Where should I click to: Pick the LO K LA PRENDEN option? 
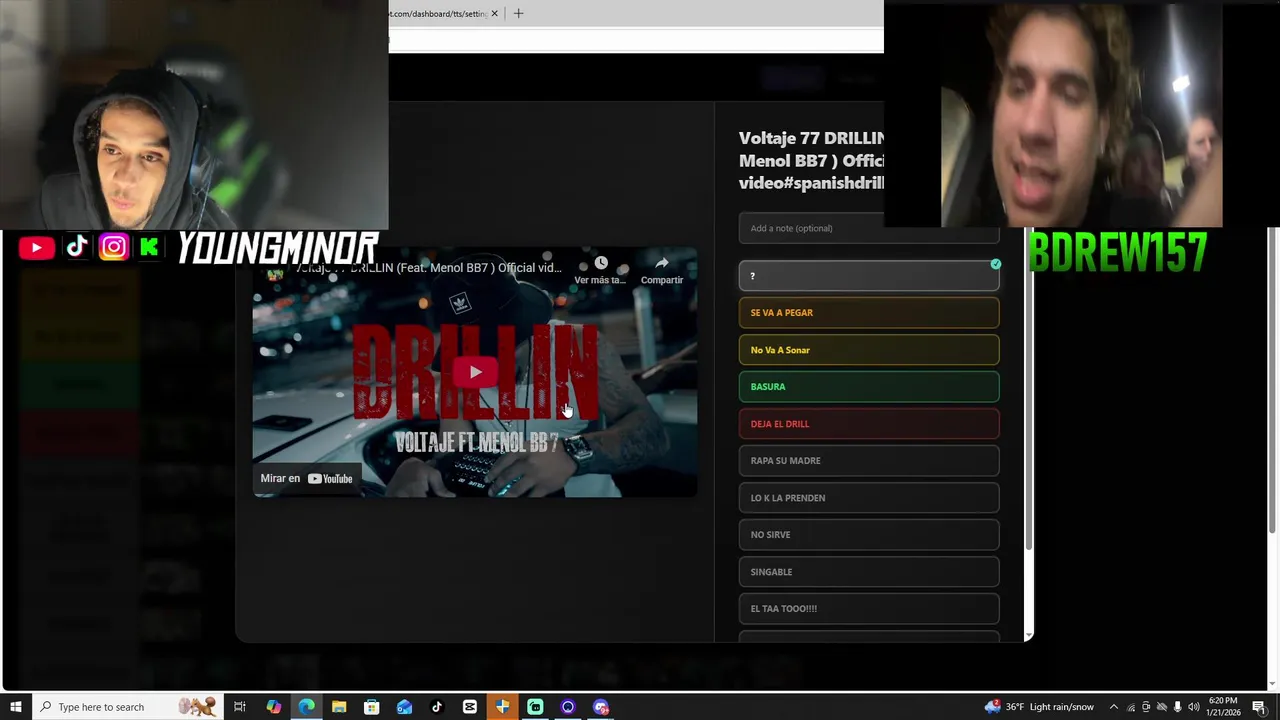pos(869,498)
